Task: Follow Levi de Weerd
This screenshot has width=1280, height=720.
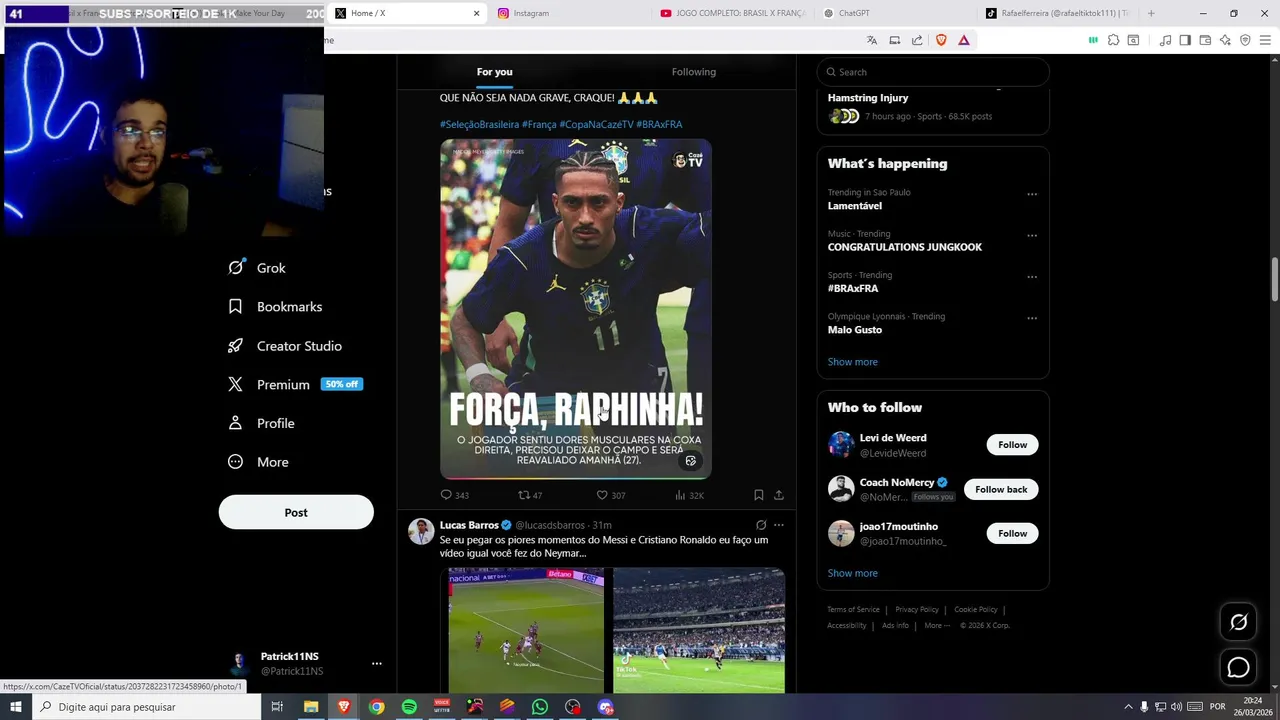Action: click(1012, 445)
